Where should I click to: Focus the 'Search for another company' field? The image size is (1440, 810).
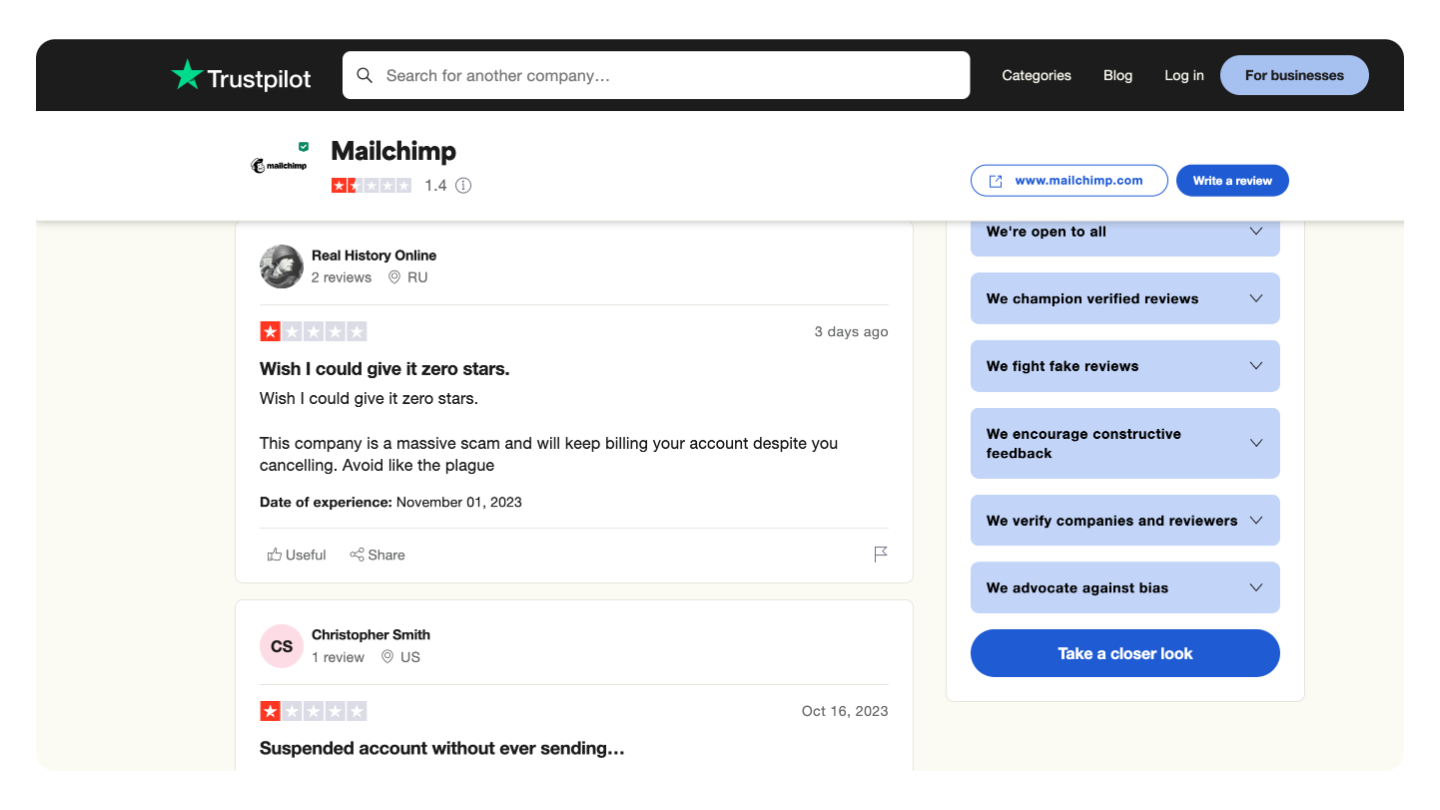point(656,75)
